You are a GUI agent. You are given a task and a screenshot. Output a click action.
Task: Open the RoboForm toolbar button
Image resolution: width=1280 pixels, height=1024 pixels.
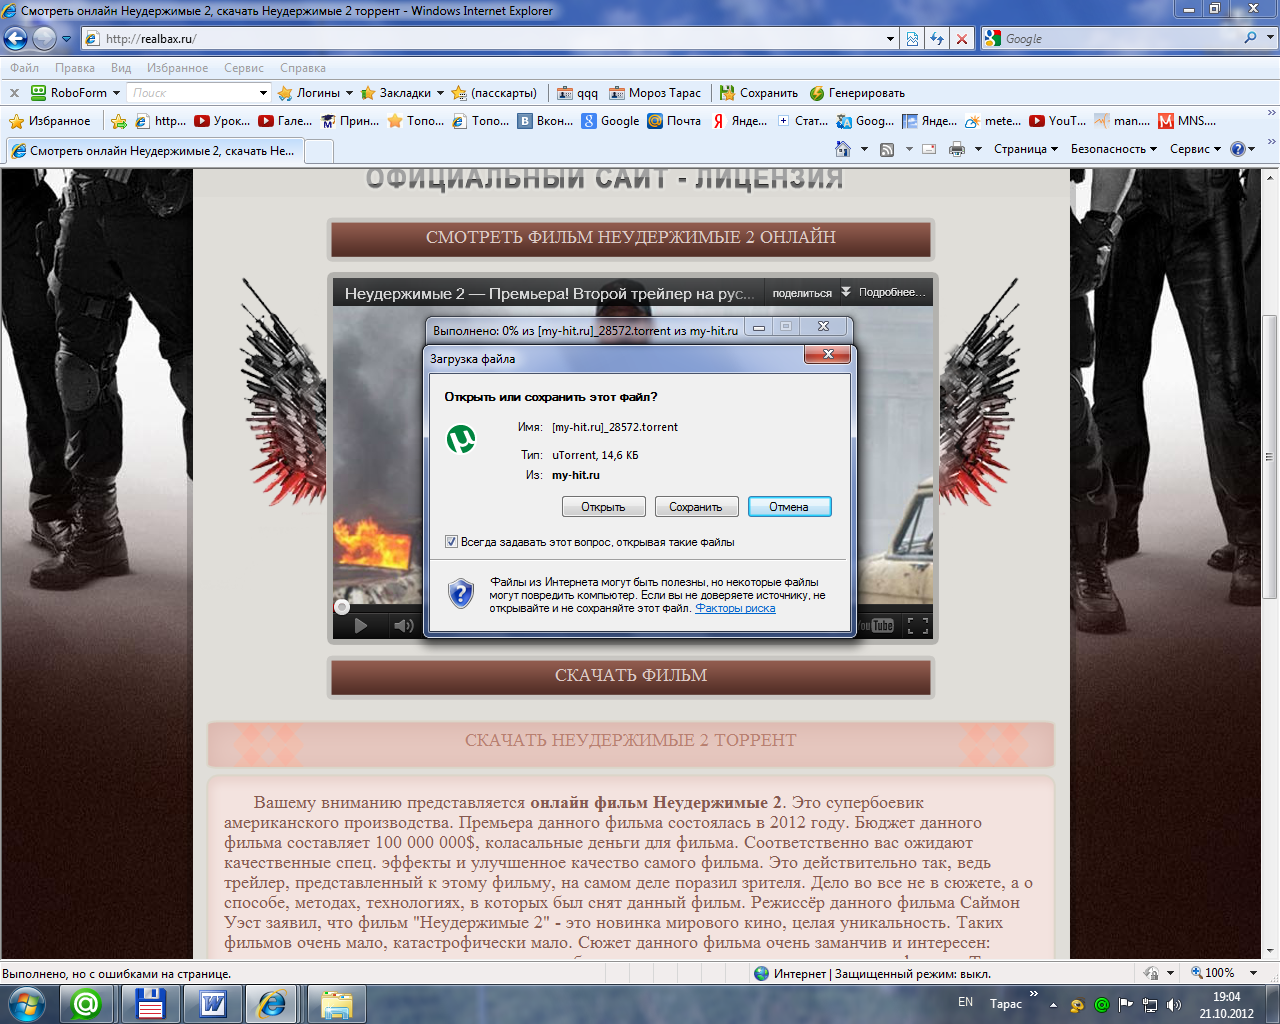(x=68, y=93)
